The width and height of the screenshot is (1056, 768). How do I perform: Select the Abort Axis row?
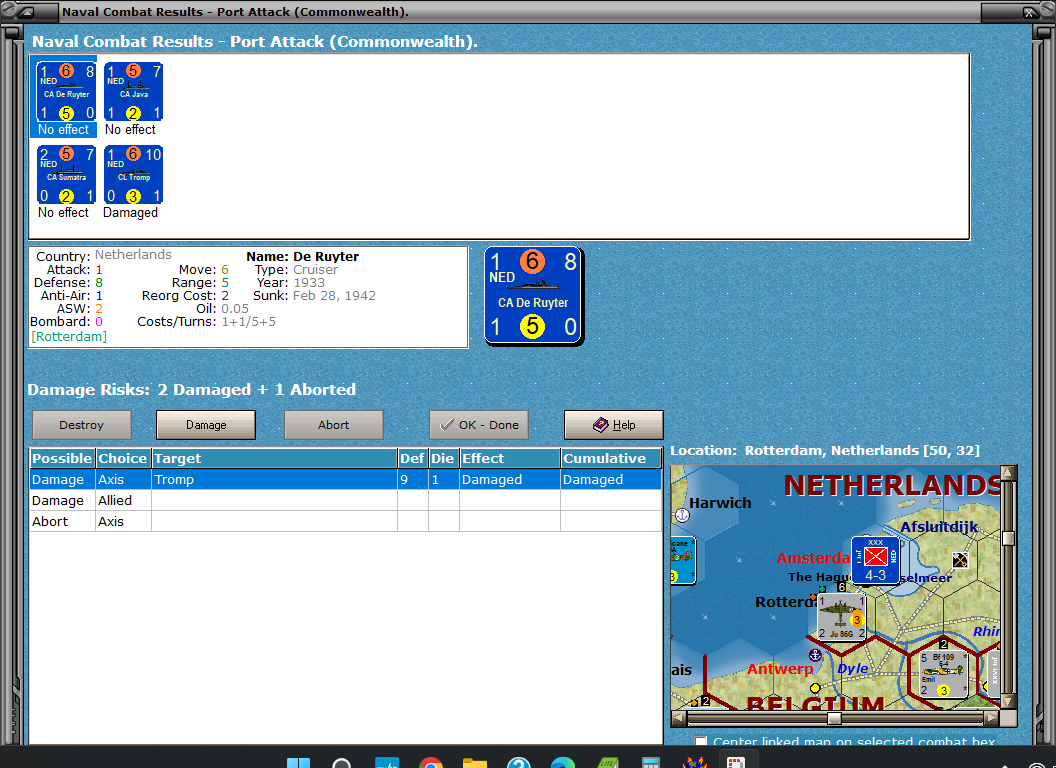[346, 521]
